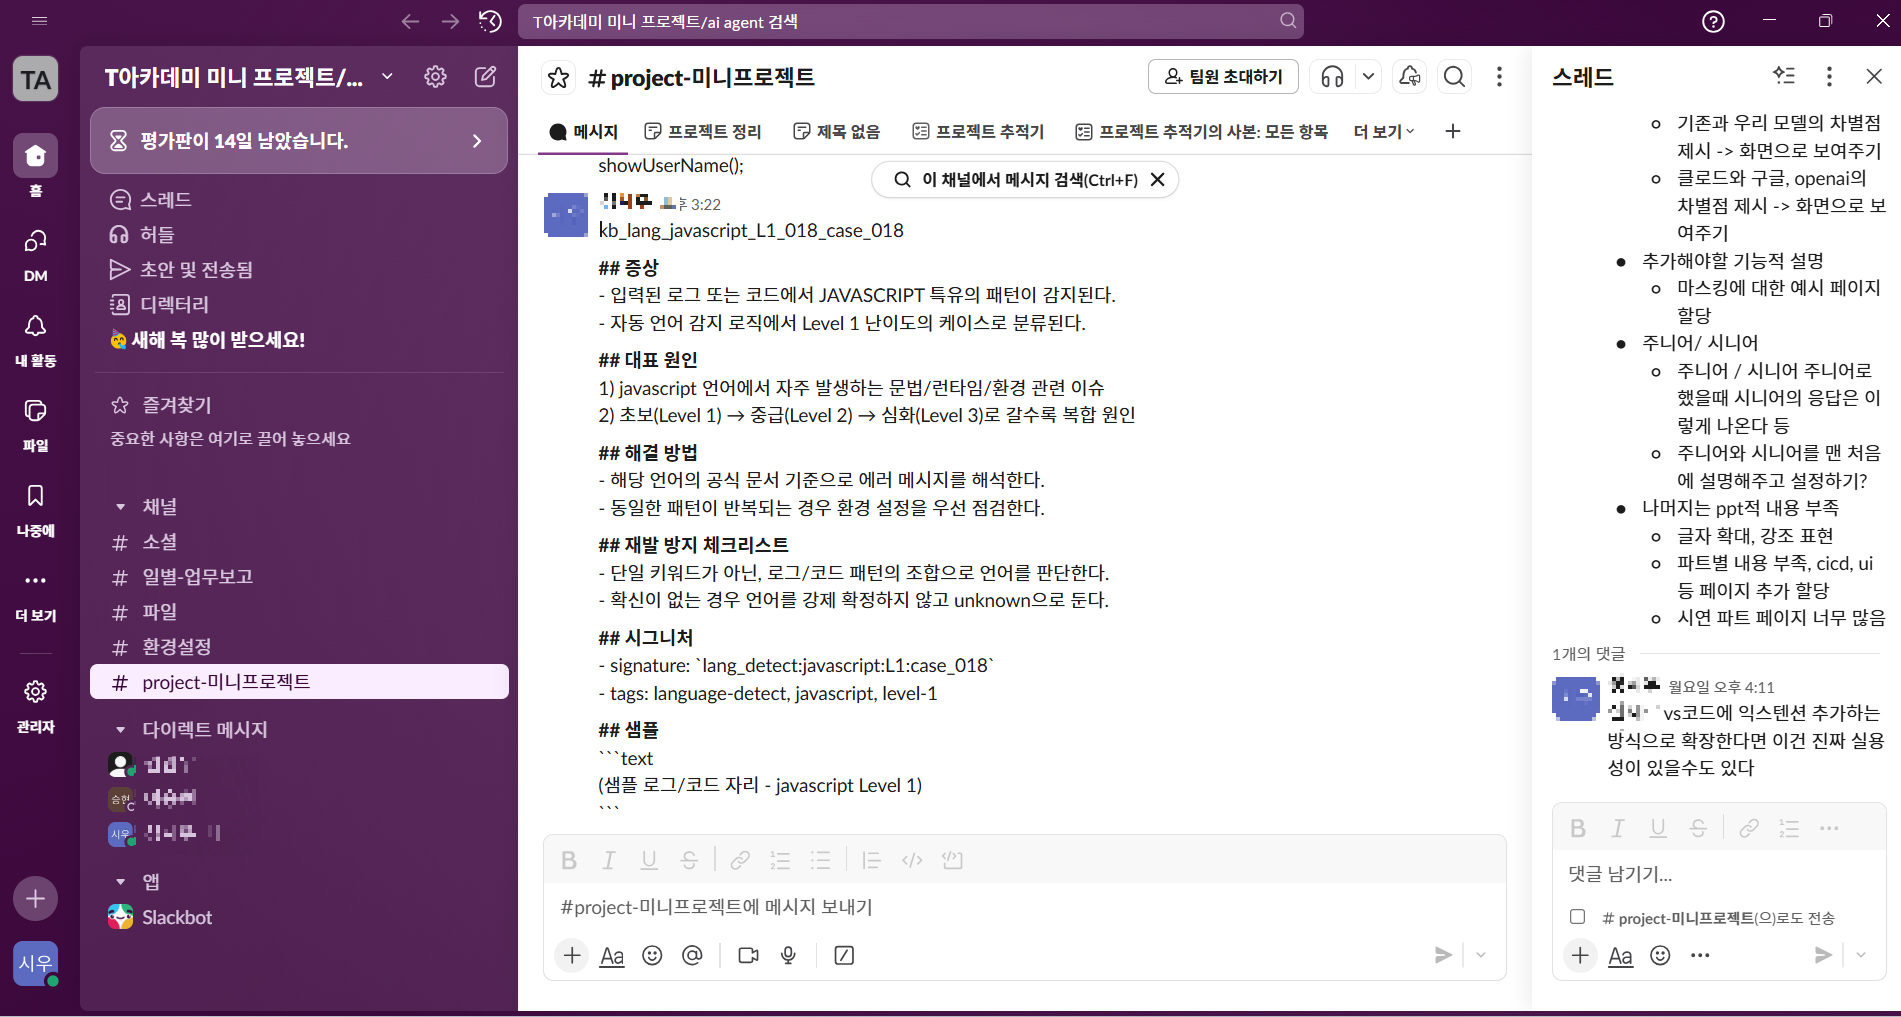
Task: Open emoji picker in channel composer
Action: (652, 955)
